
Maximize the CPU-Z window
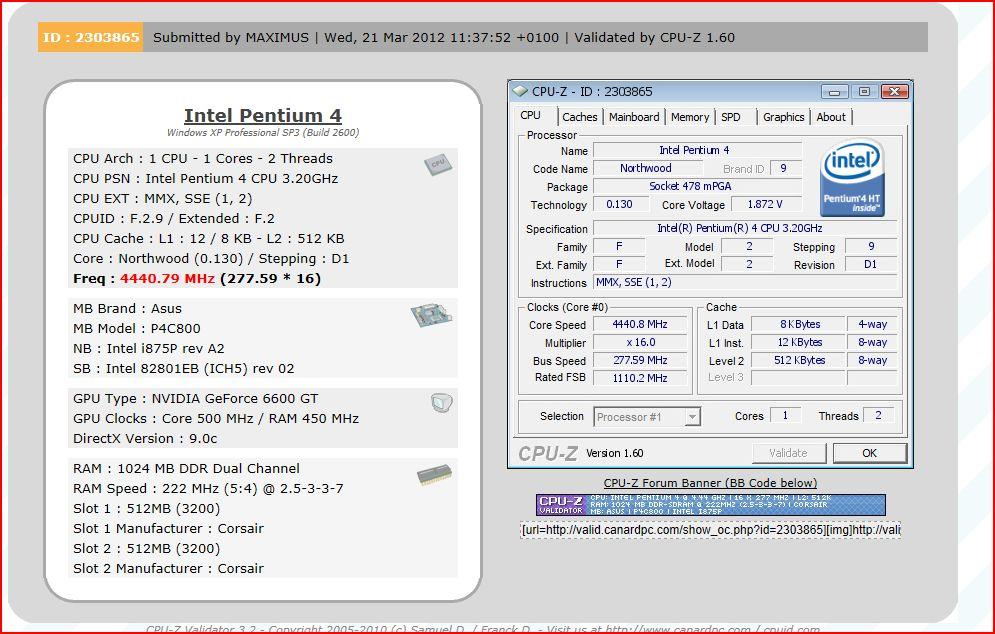[864, 91]
